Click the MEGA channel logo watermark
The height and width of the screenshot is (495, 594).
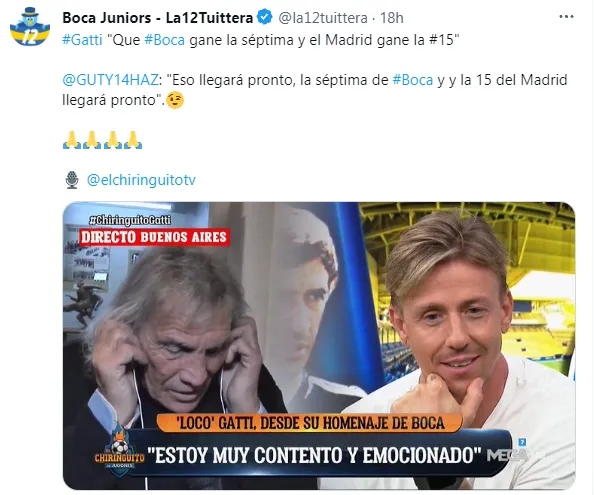(506, 453)
